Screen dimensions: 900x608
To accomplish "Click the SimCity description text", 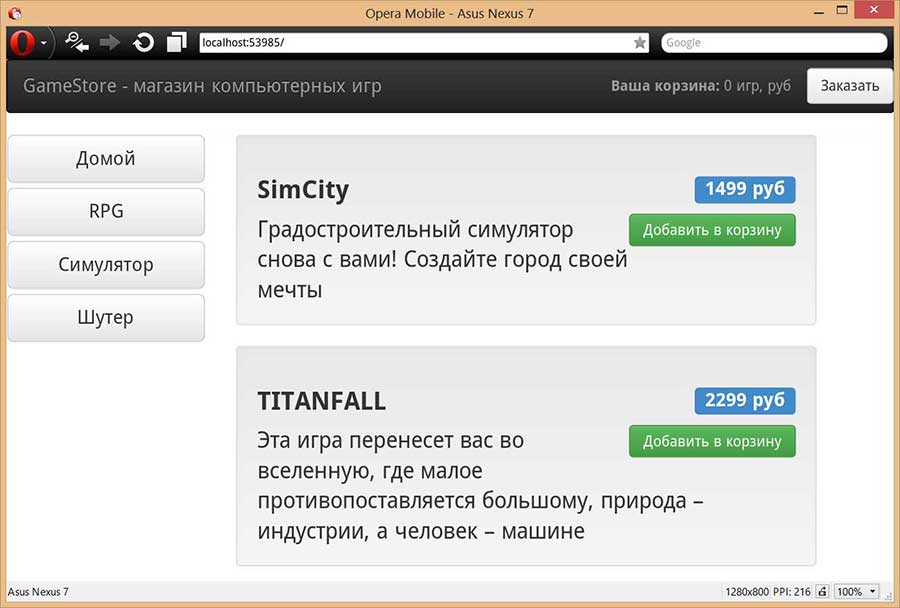I will 442,260.
